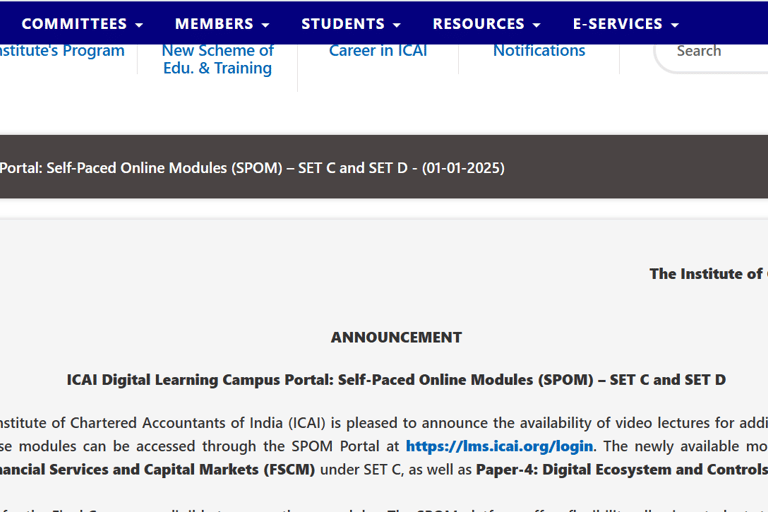This screenshot has width=768, height=512.
Task: Open the MEMBERS navigation menu
Action: [x=222, y=24]
